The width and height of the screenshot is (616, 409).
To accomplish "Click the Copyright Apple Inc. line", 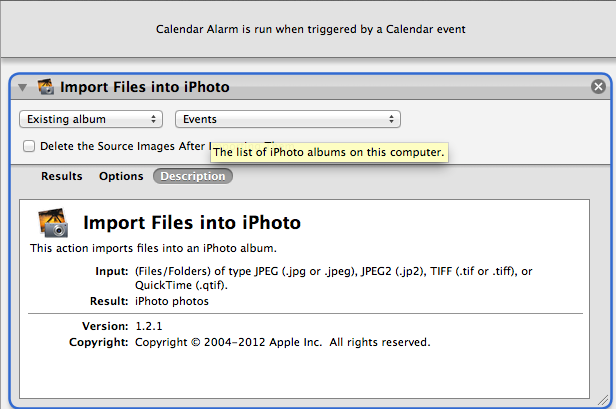I will click(x=250, y=342).
